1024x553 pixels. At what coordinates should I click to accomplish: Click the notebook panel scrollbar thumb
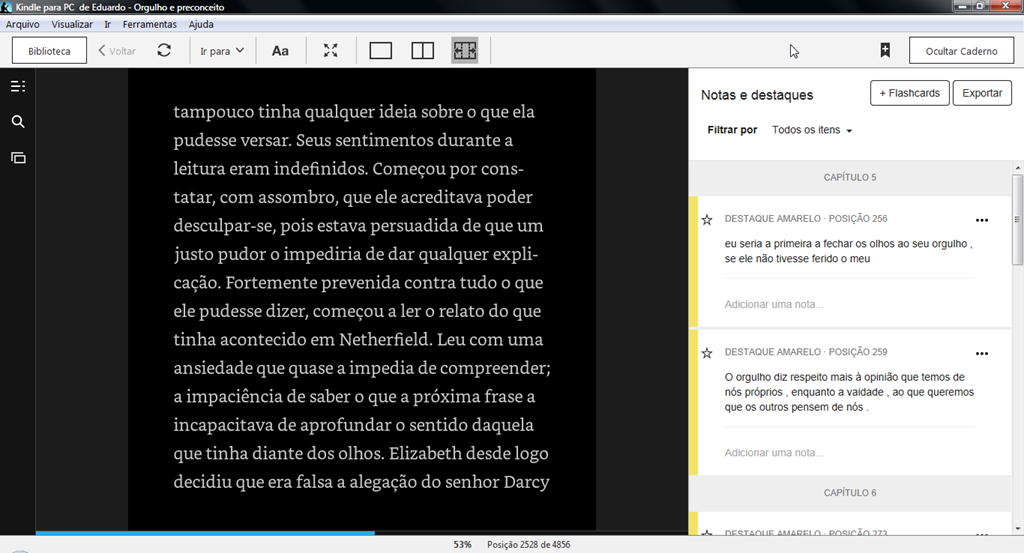pyautogui.click(x=1017, y=219)
